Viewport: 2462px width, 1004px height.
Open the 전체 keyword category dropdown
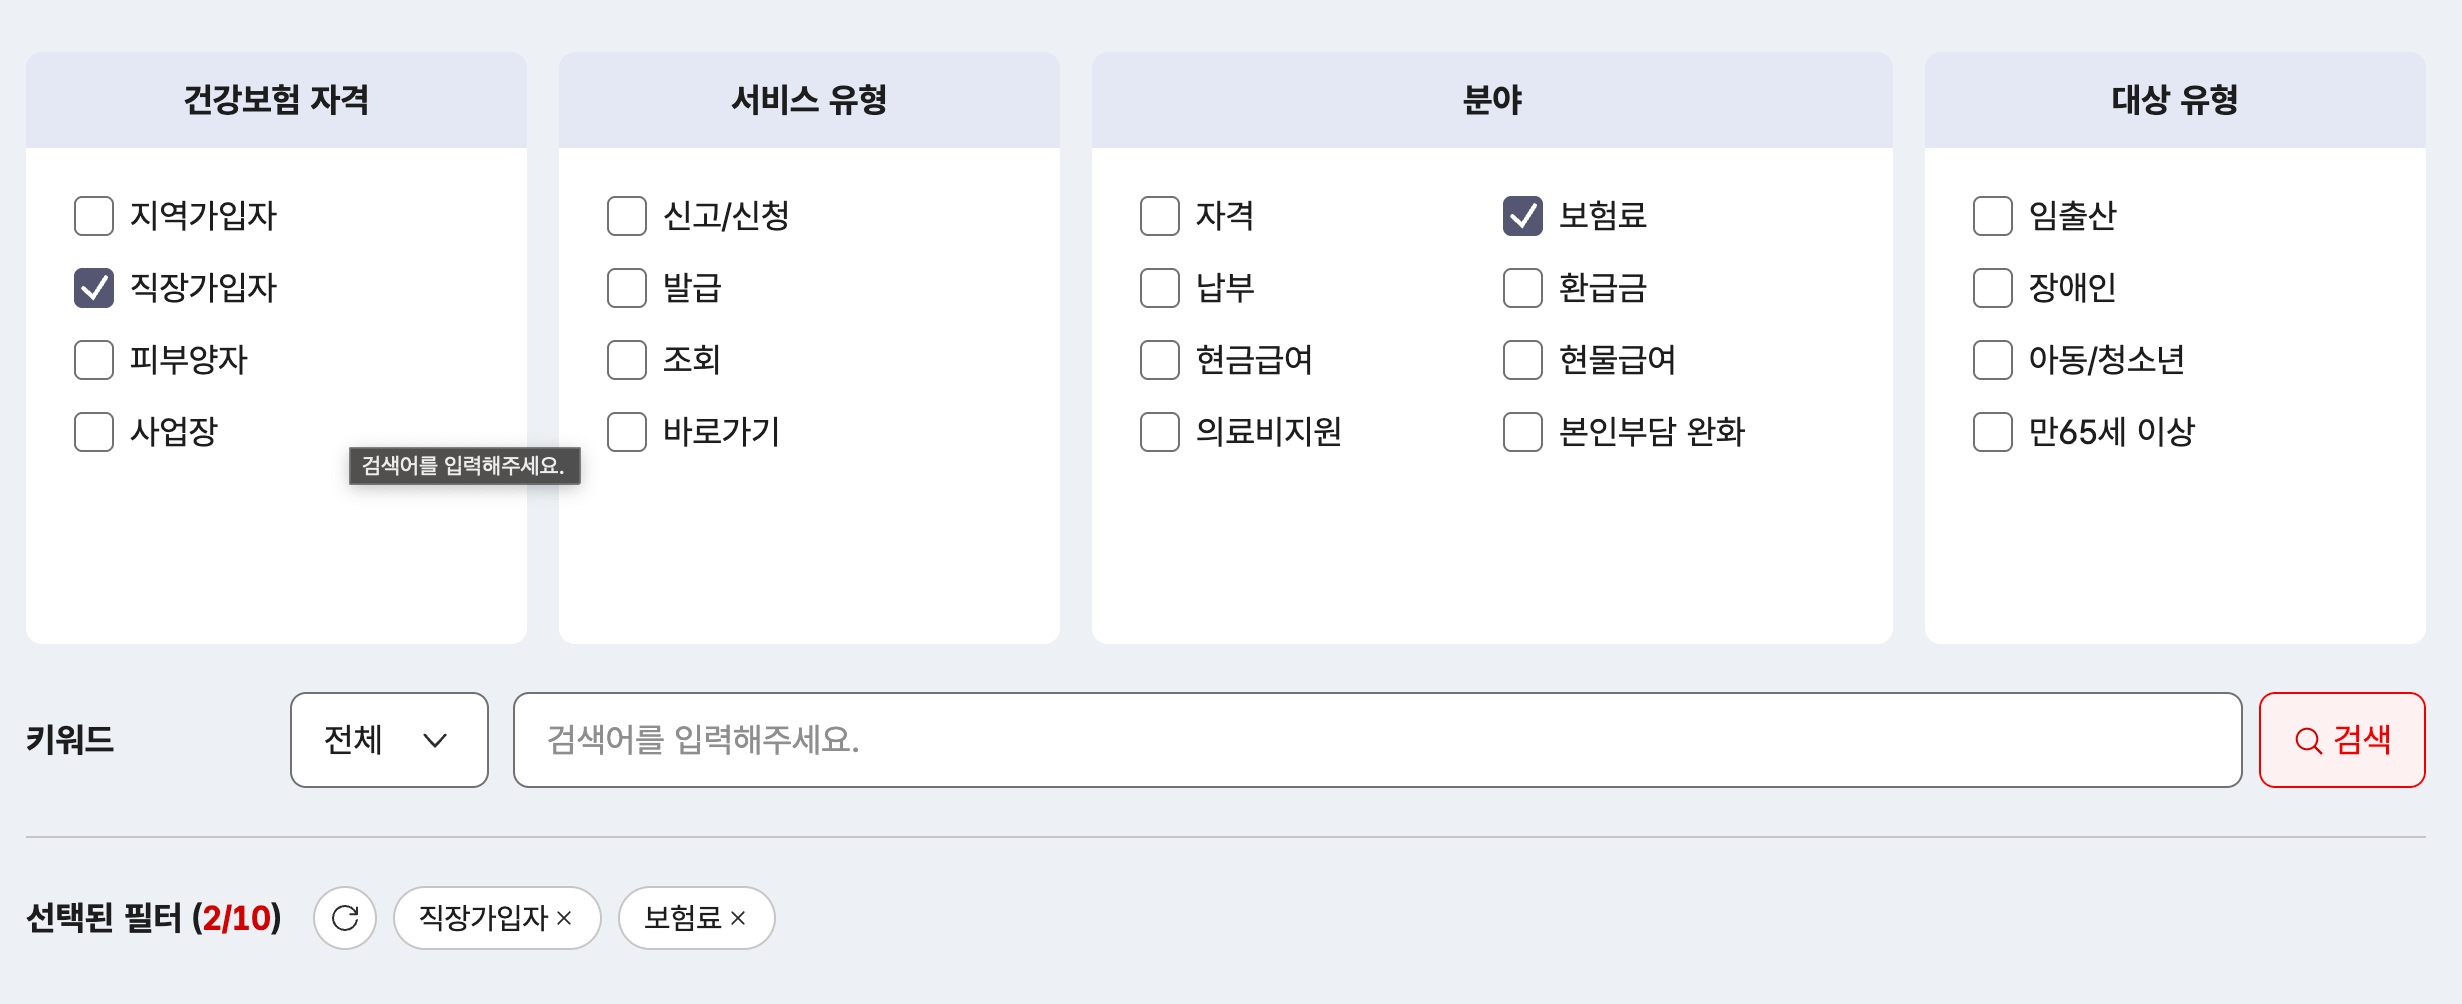[x=388, y=740]
